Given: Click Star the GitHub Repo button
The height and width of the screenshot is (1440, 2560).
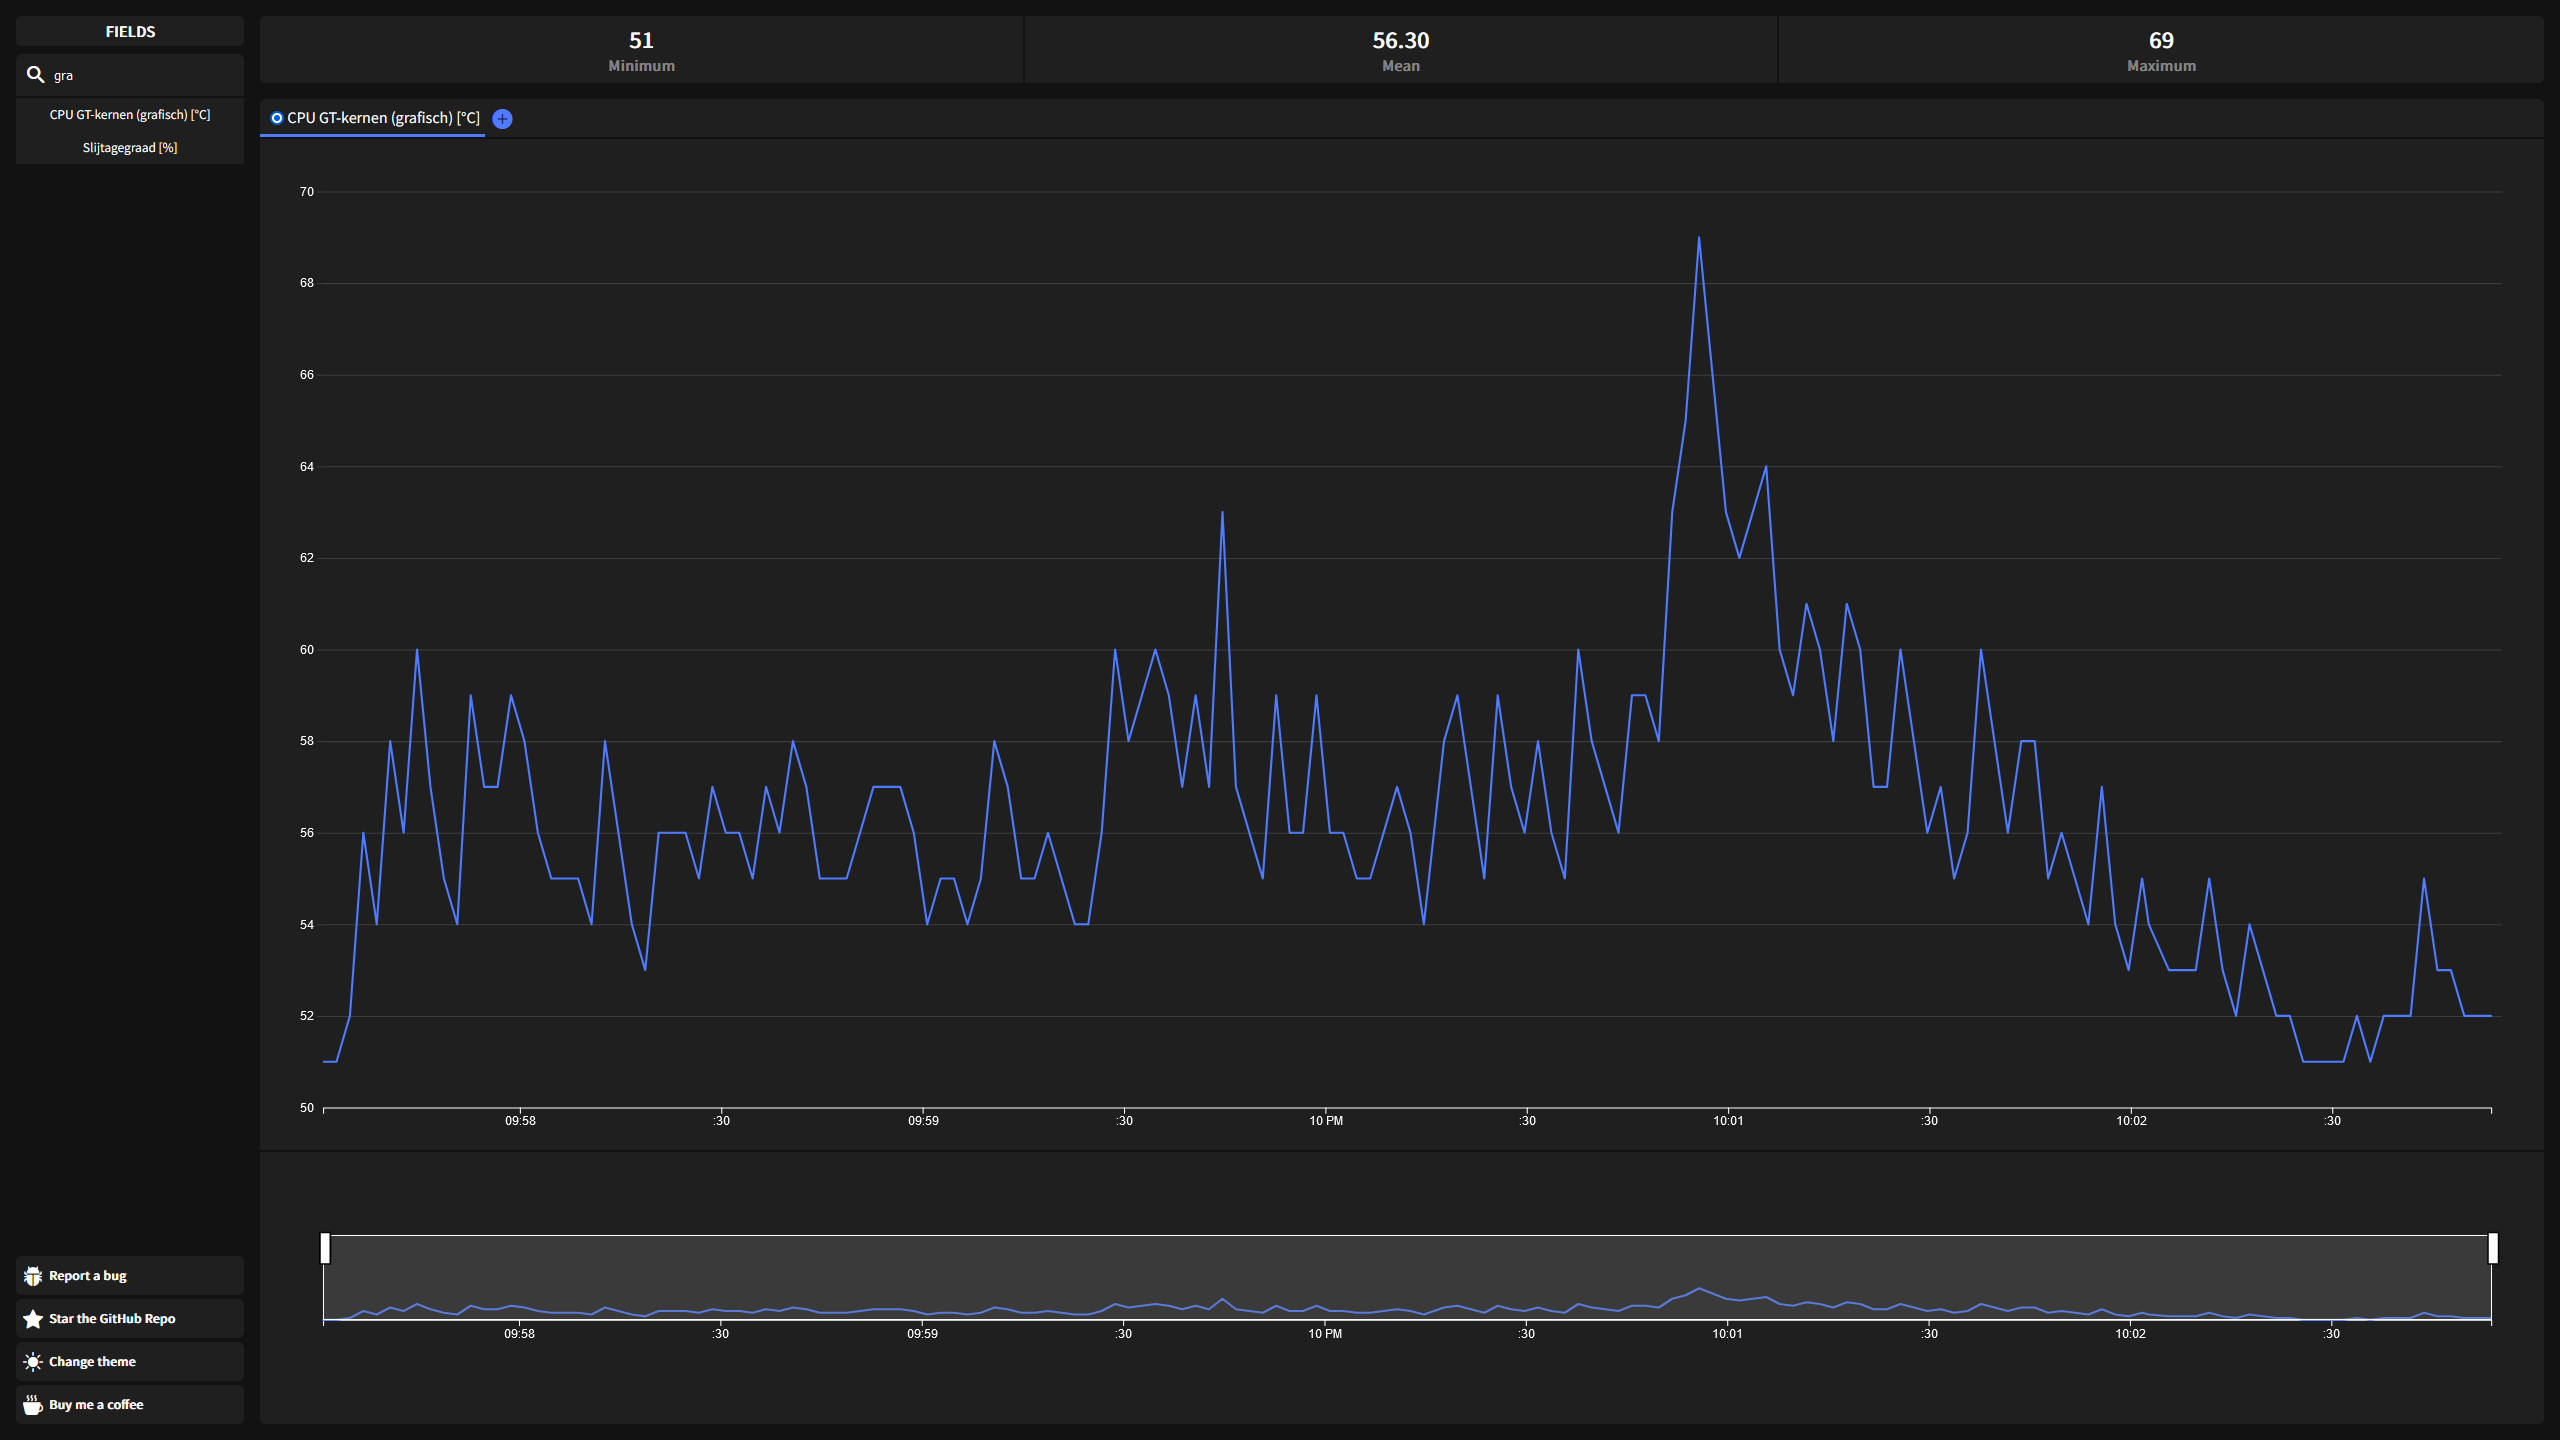Looking at the screenshot, I should click(112, 1319).
